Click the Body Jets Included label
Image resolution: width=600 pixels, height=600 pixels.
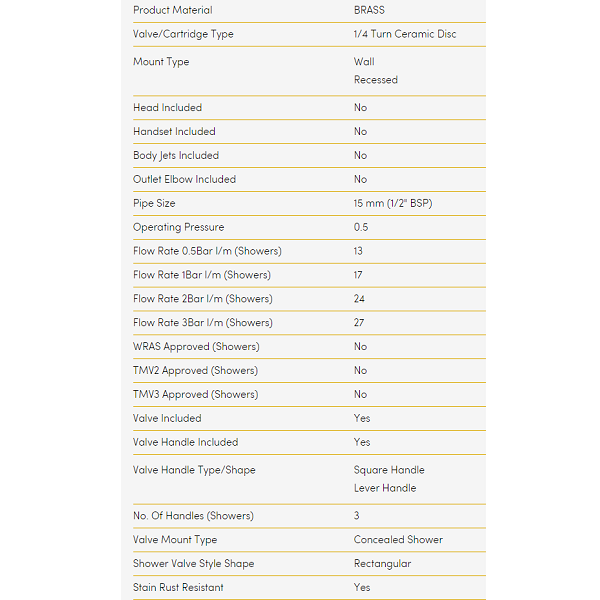pos(176,156)
